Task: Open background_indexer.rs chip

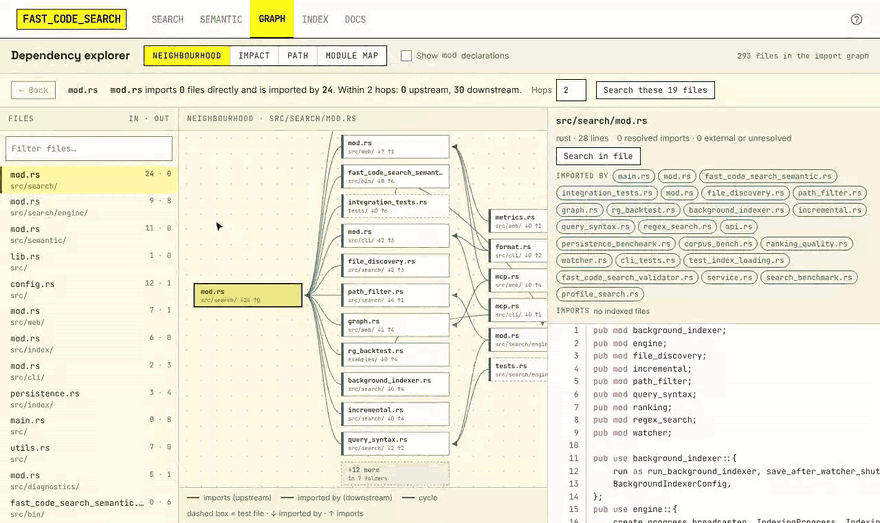Action: [736, 210]
